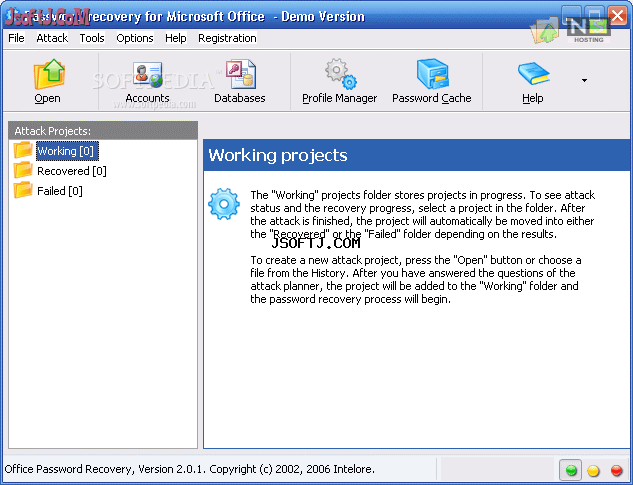The height and width of the screenshot is (485, 633).
Task: Click the folder icon beside Recovered [0]
Action: pyautogui.click(x=23, y=170)
